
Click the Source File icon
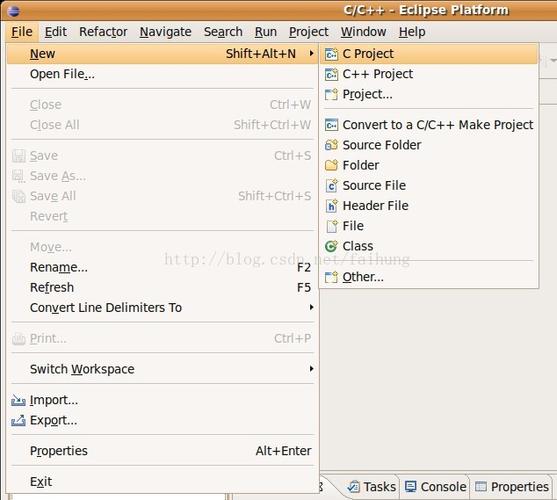[x=331, y=185]
